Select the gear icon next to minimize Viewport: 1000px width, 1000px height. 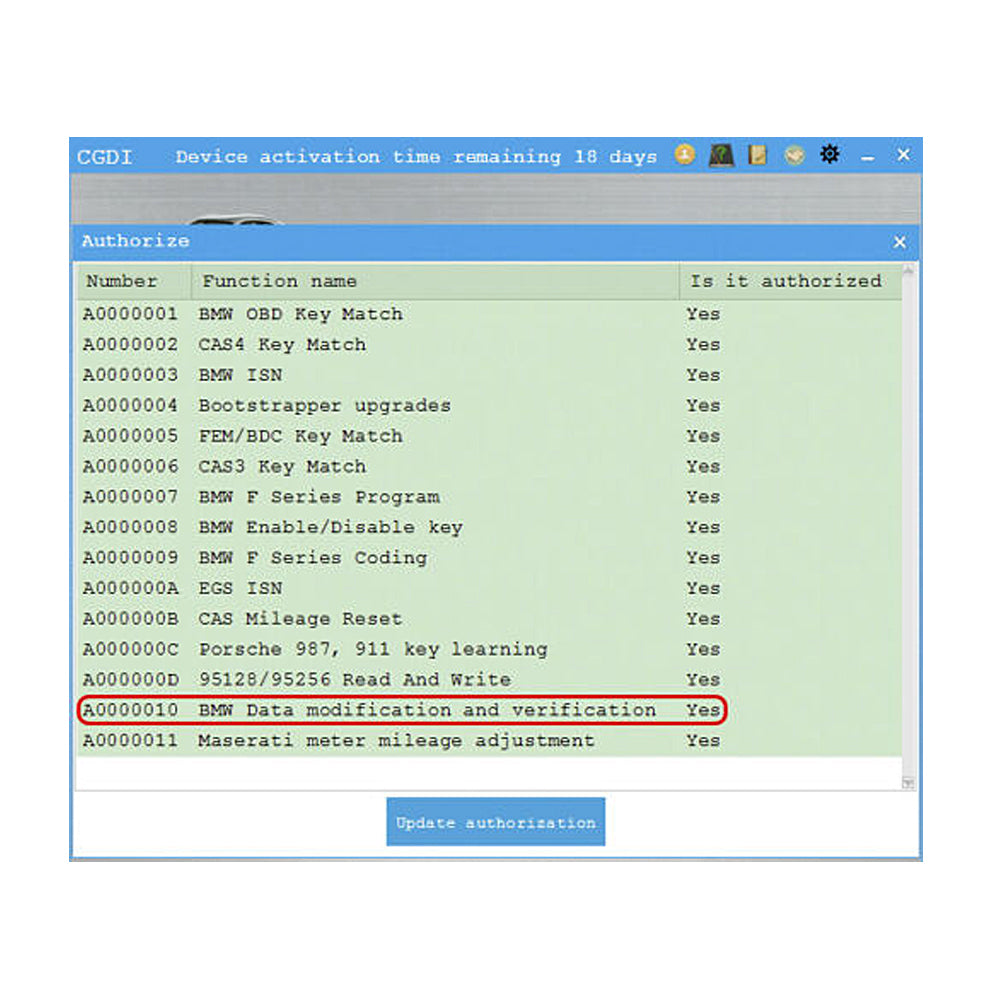click(830, 155)
